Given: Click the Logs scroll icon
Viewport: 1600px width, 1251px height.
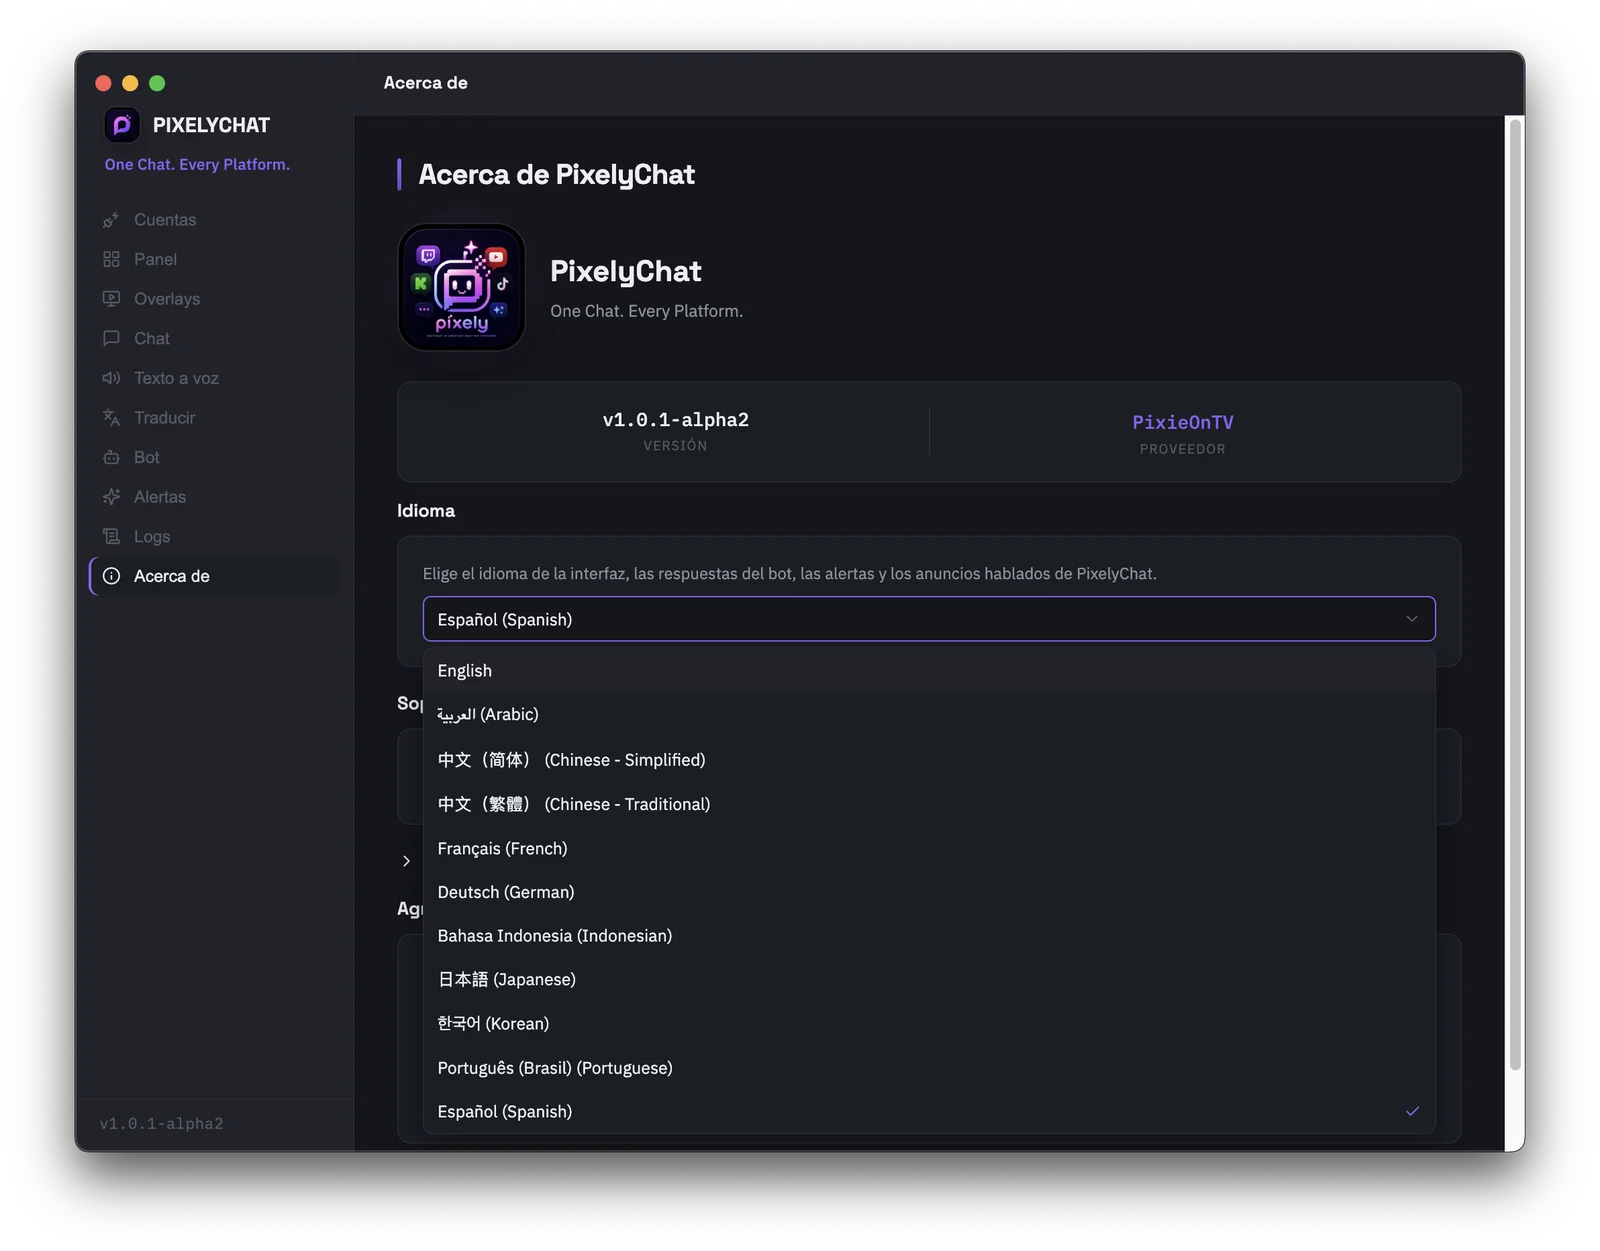Looking at the screenshot, I should (111, 537).
